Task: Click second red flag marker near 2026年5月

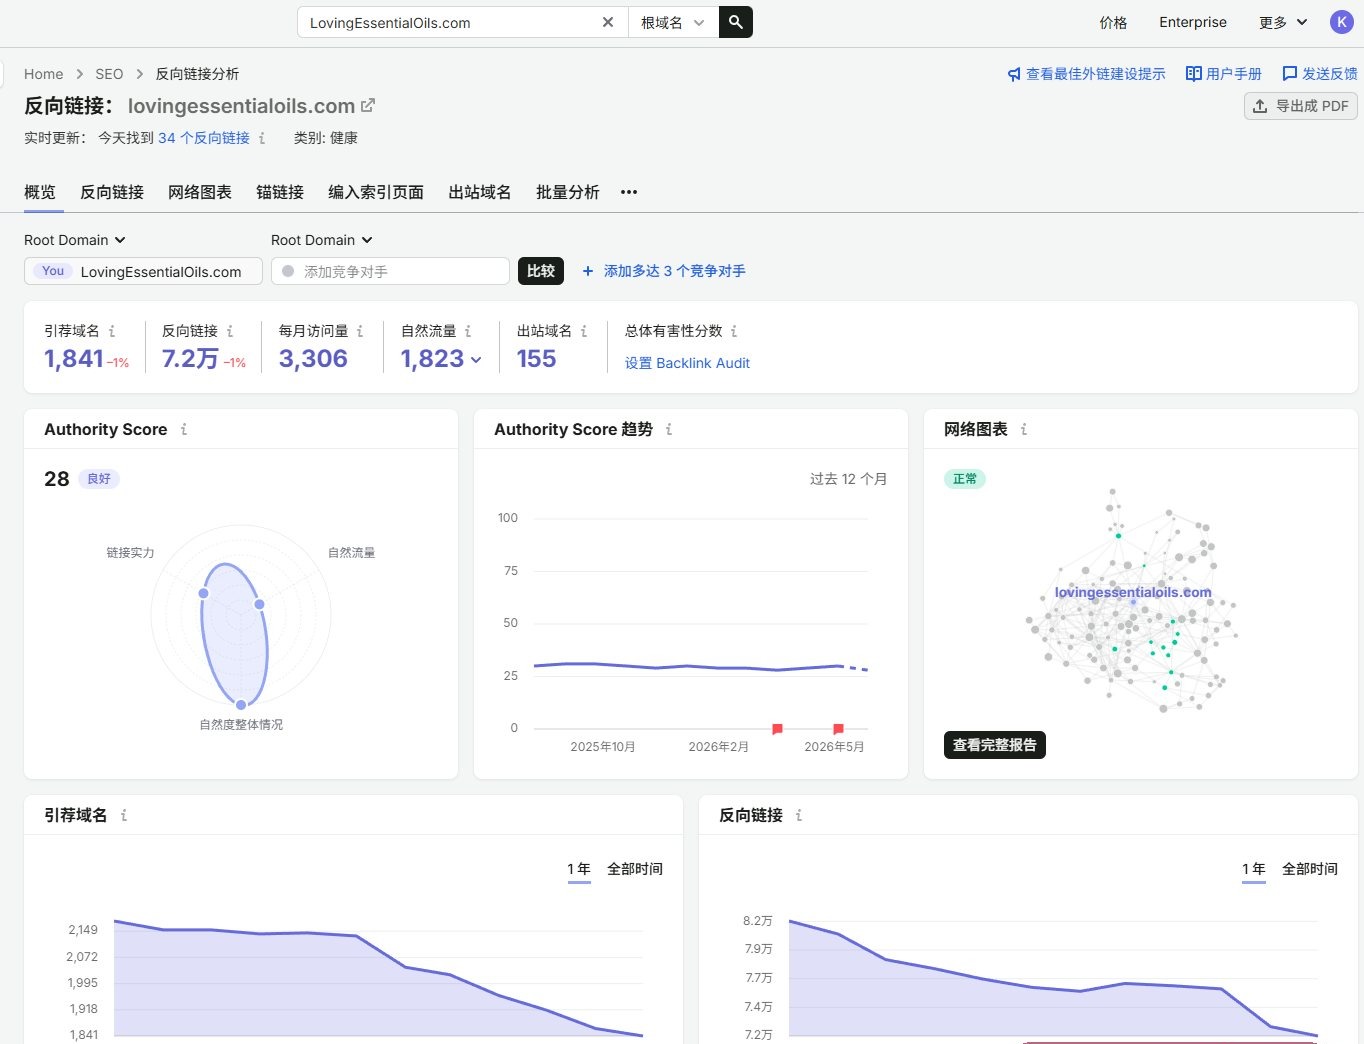Action: tap(838, 729)
